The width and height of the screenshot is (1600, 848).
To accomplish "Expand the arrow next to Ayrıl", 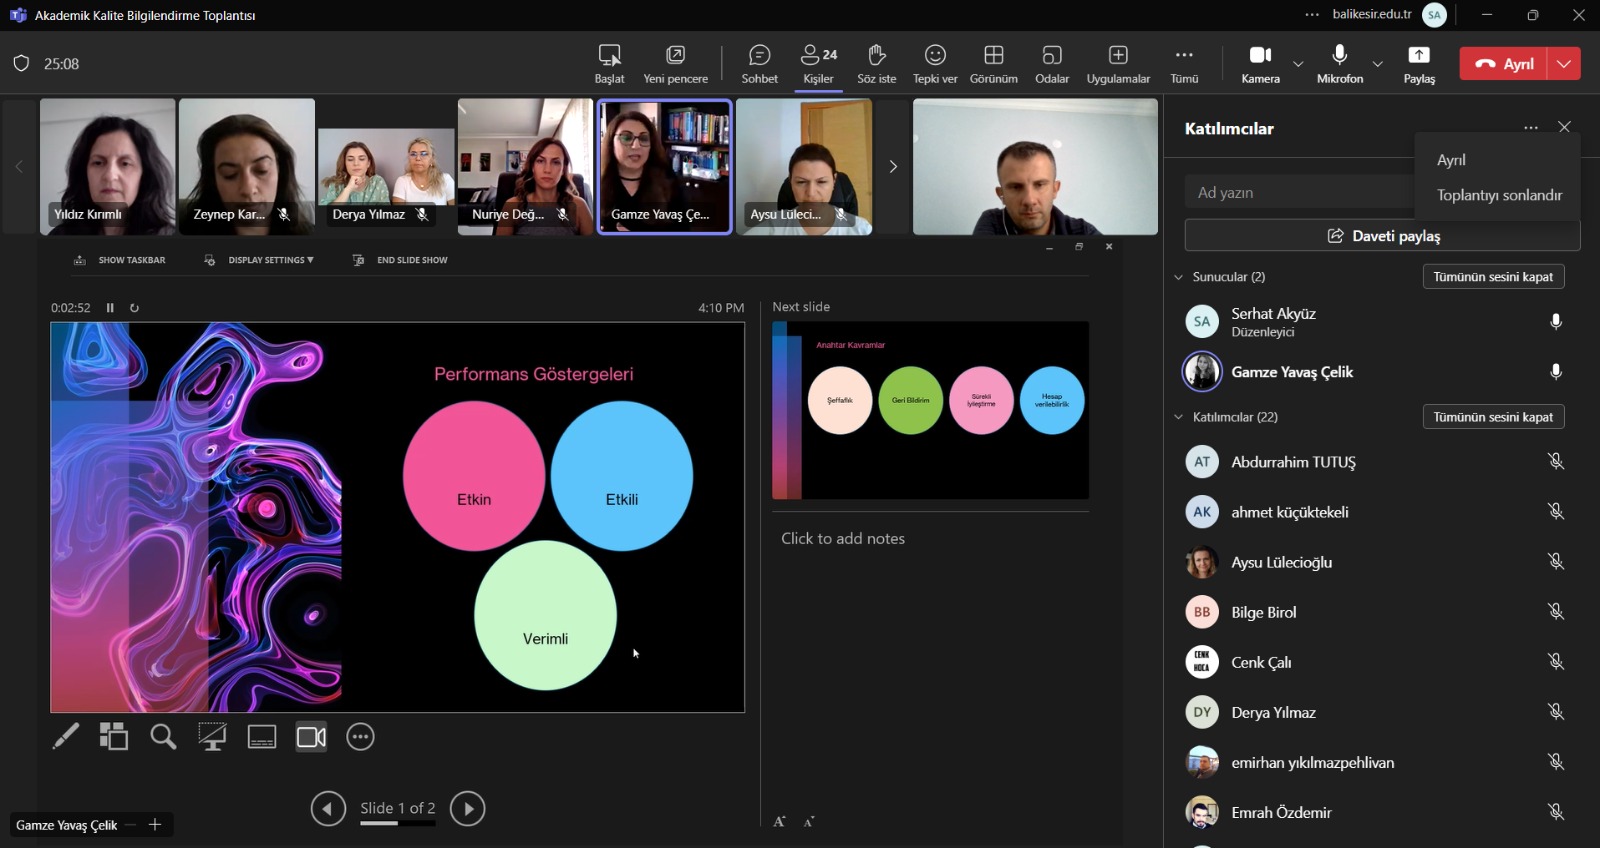I will (x=1564, y=63).
